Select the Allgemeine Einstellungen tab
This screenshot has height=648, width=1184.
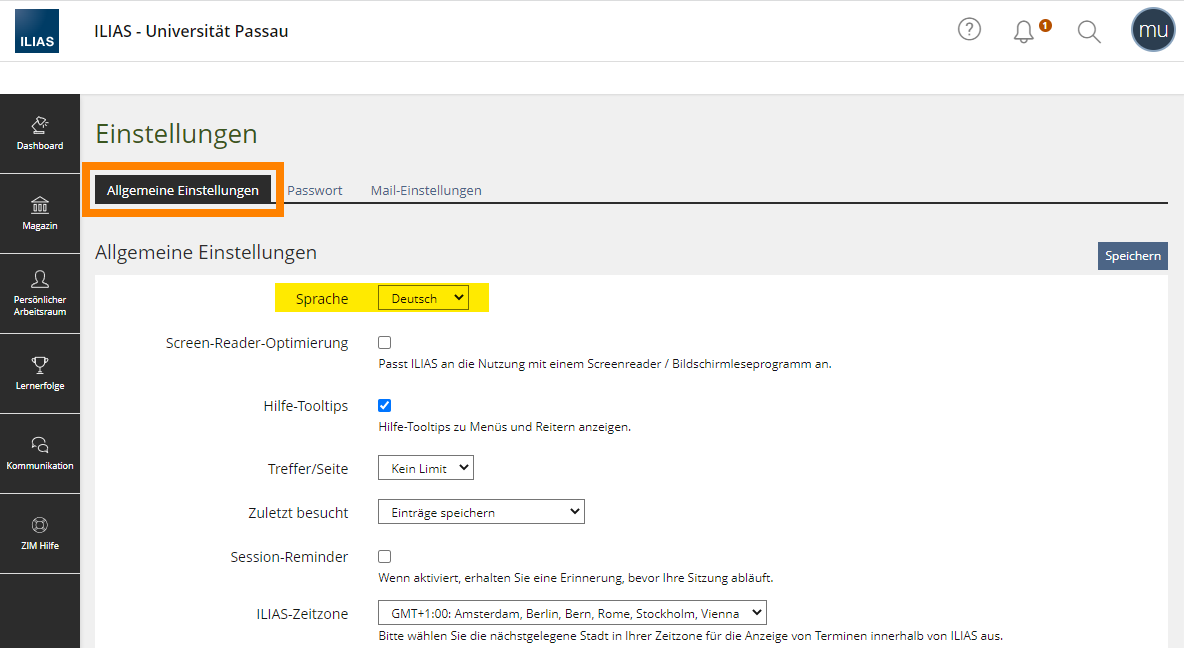(183, 190)
